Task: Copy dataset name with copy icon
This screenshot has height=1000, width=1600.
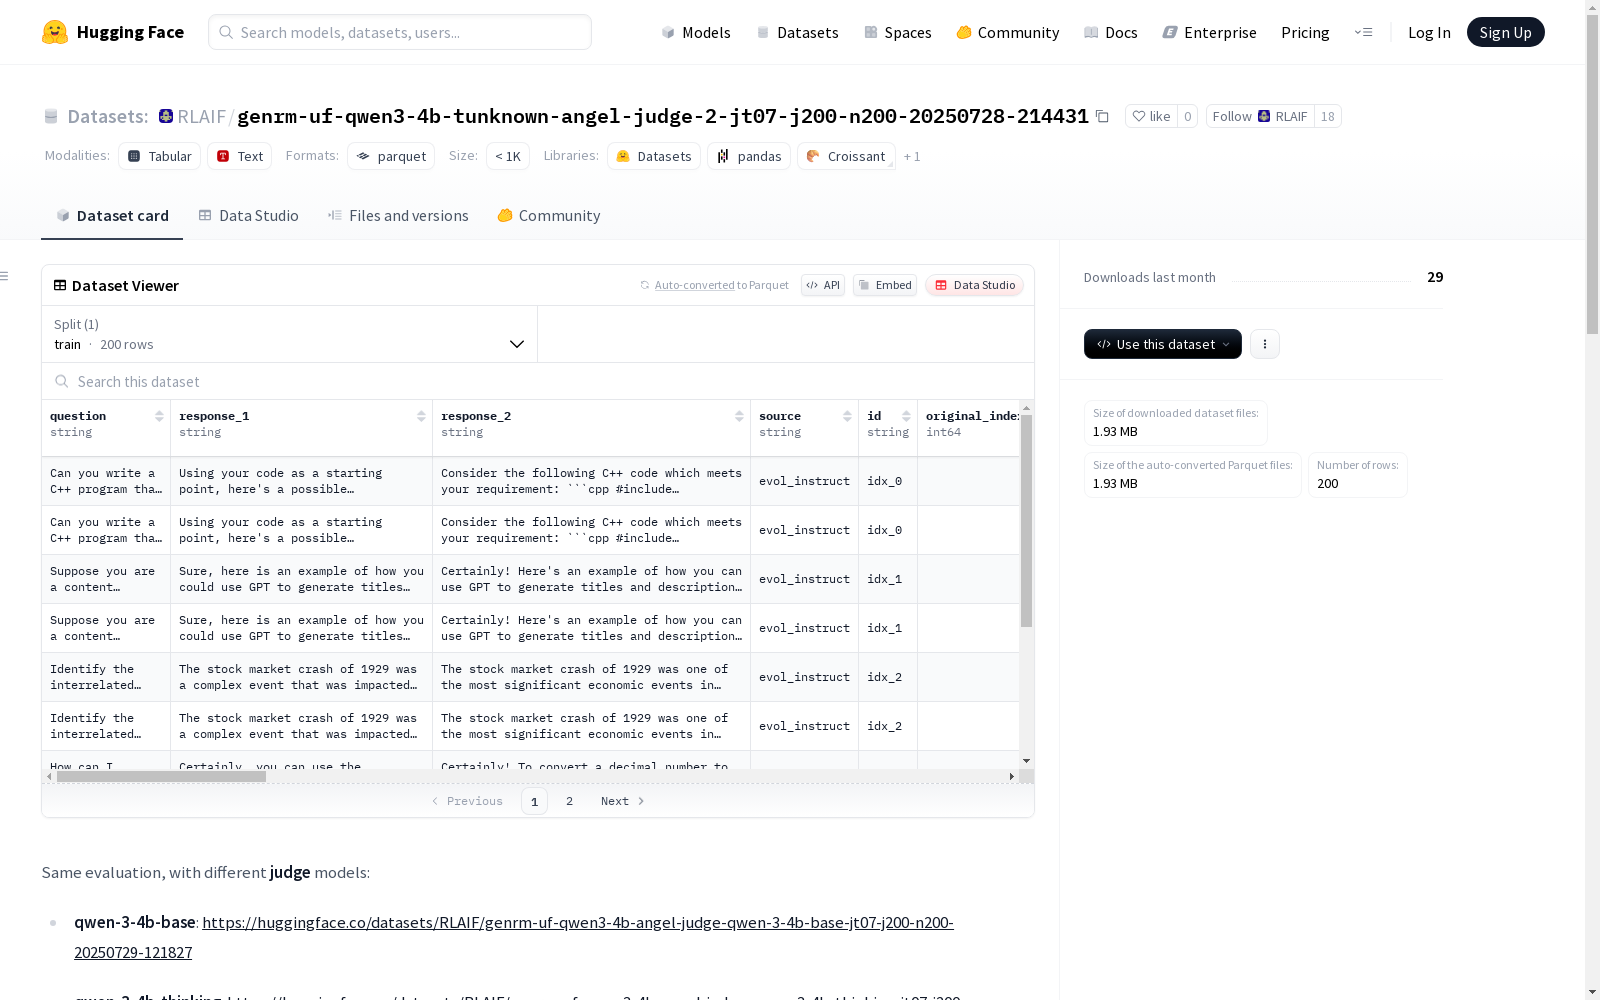Action: (1102, 116)
